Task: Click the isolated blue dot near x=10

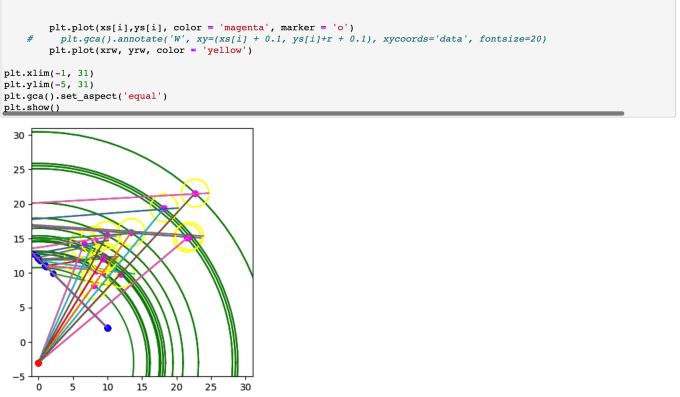Action: pos(108,328)
